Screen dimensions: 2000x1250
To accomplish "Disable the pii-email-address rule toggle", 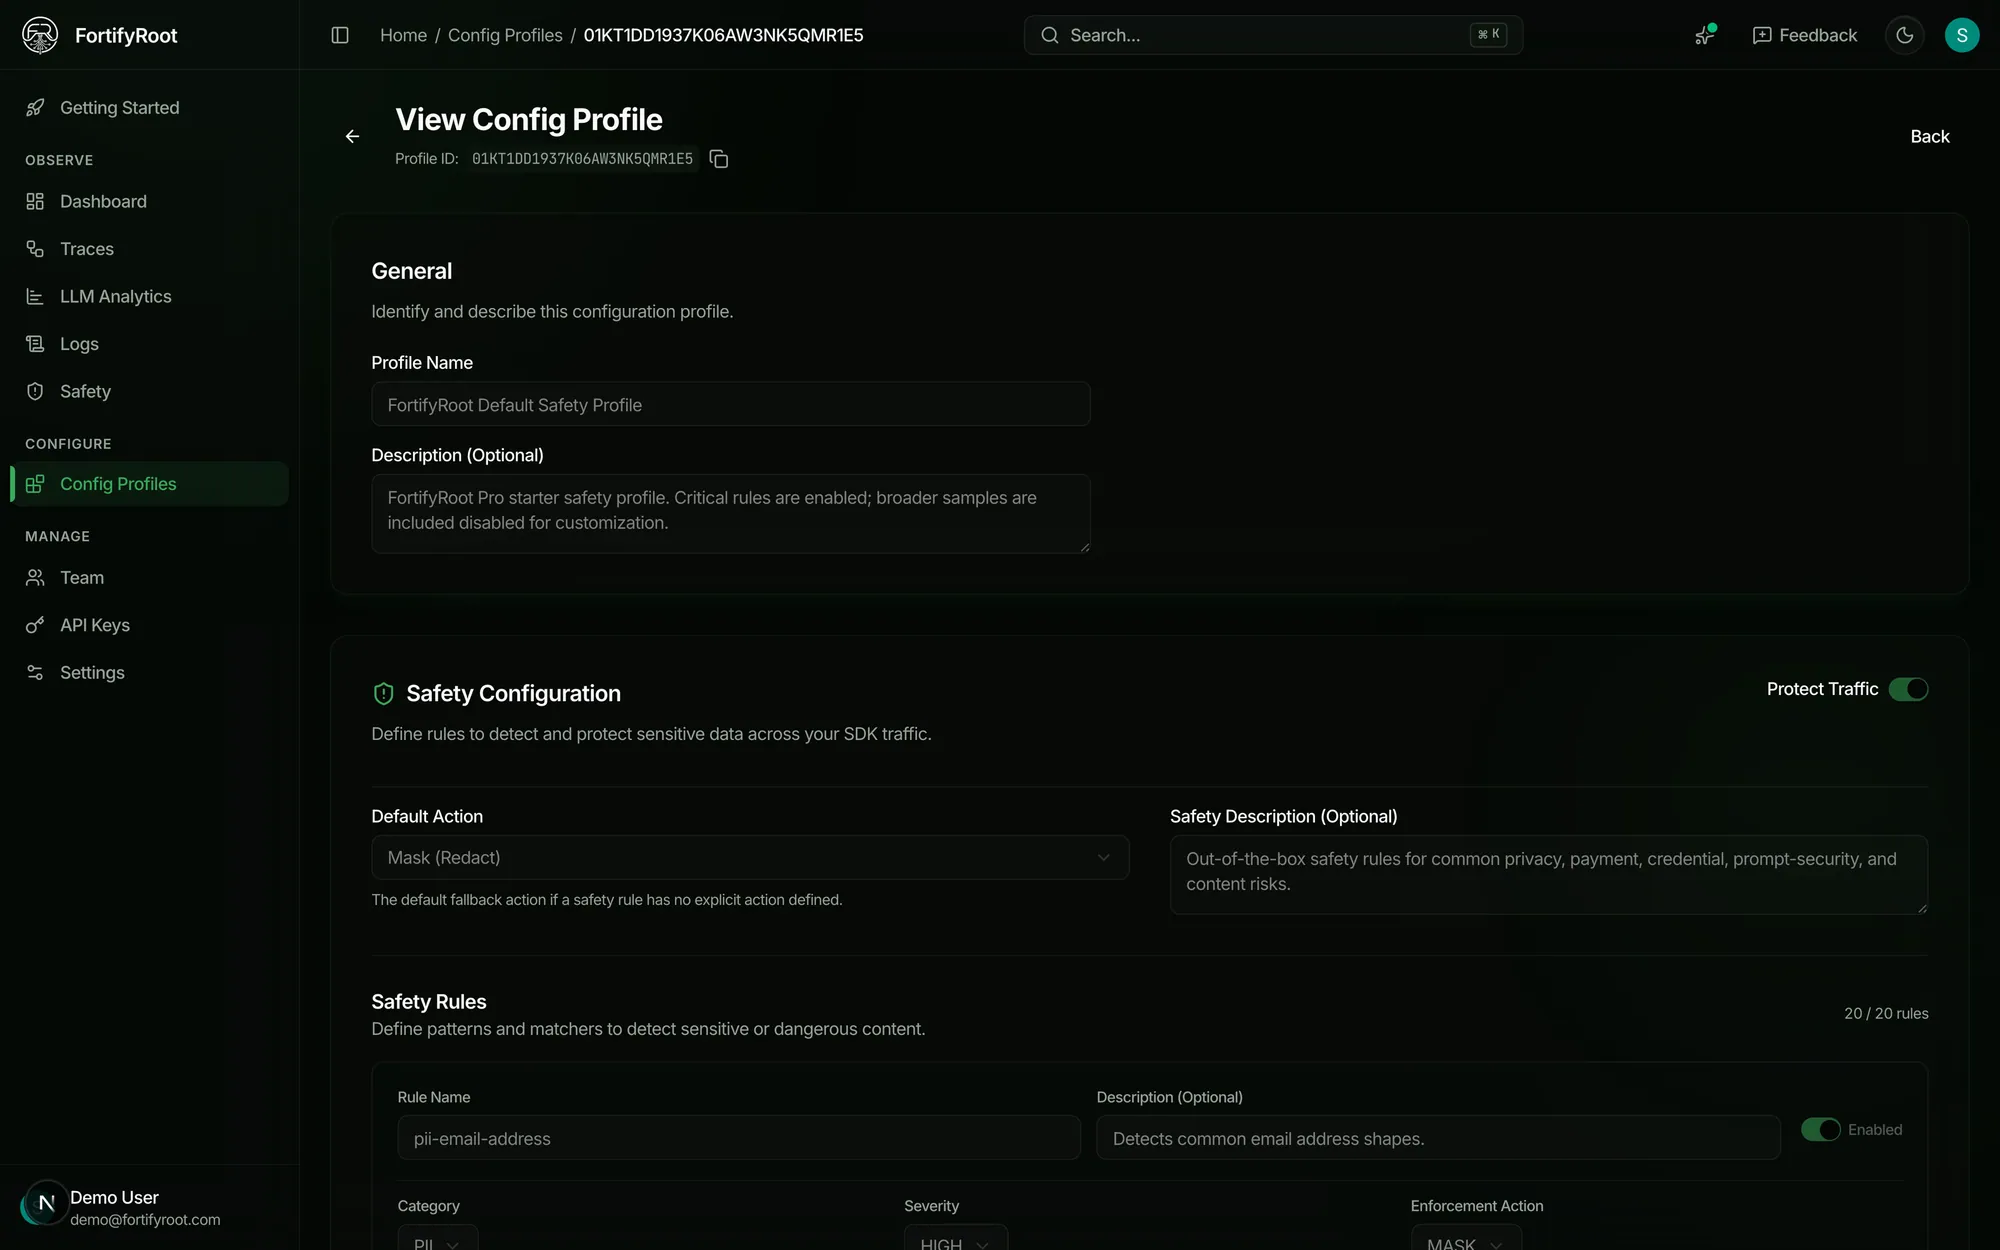I will point(1820,1129).
